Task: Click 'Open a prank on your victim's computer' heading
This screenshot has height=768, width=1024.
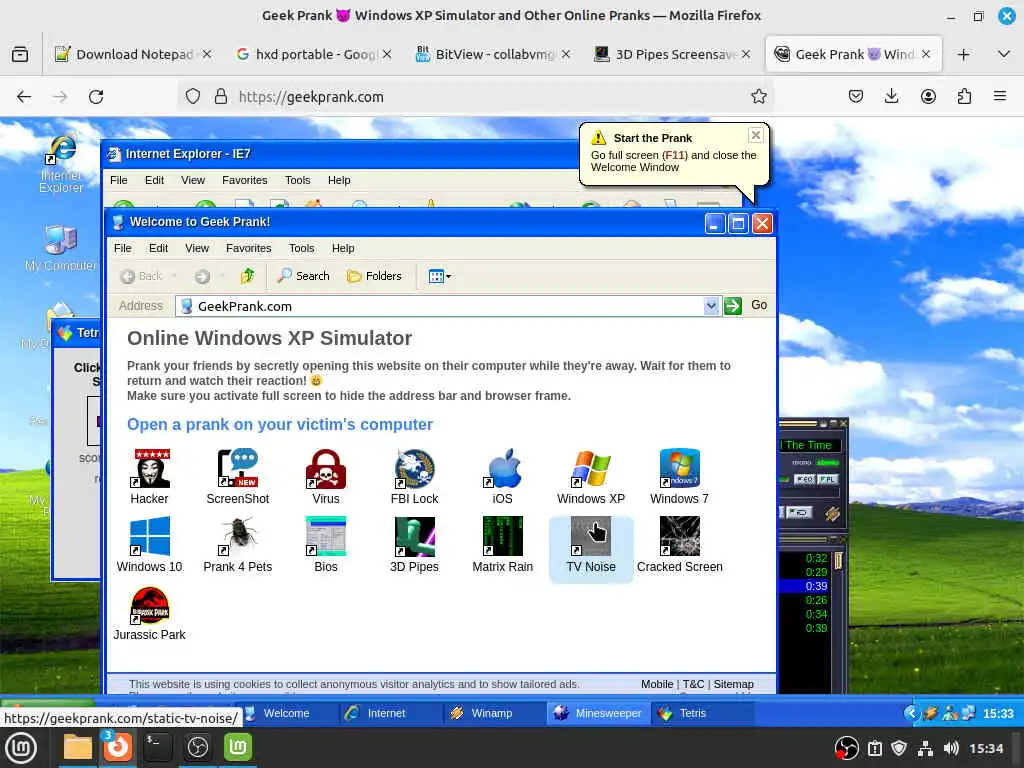Action: (280, 424)
